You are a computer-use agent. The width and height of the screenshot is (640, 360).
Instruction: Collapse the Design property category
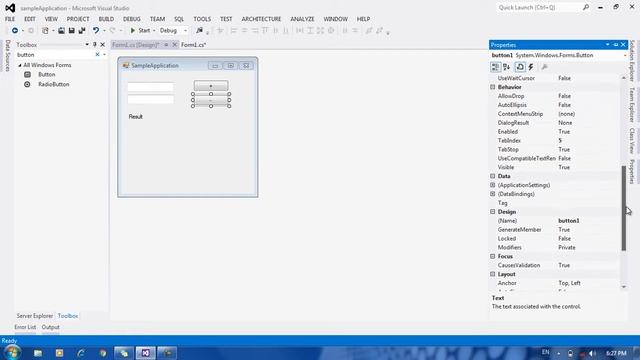click(493, 212)
